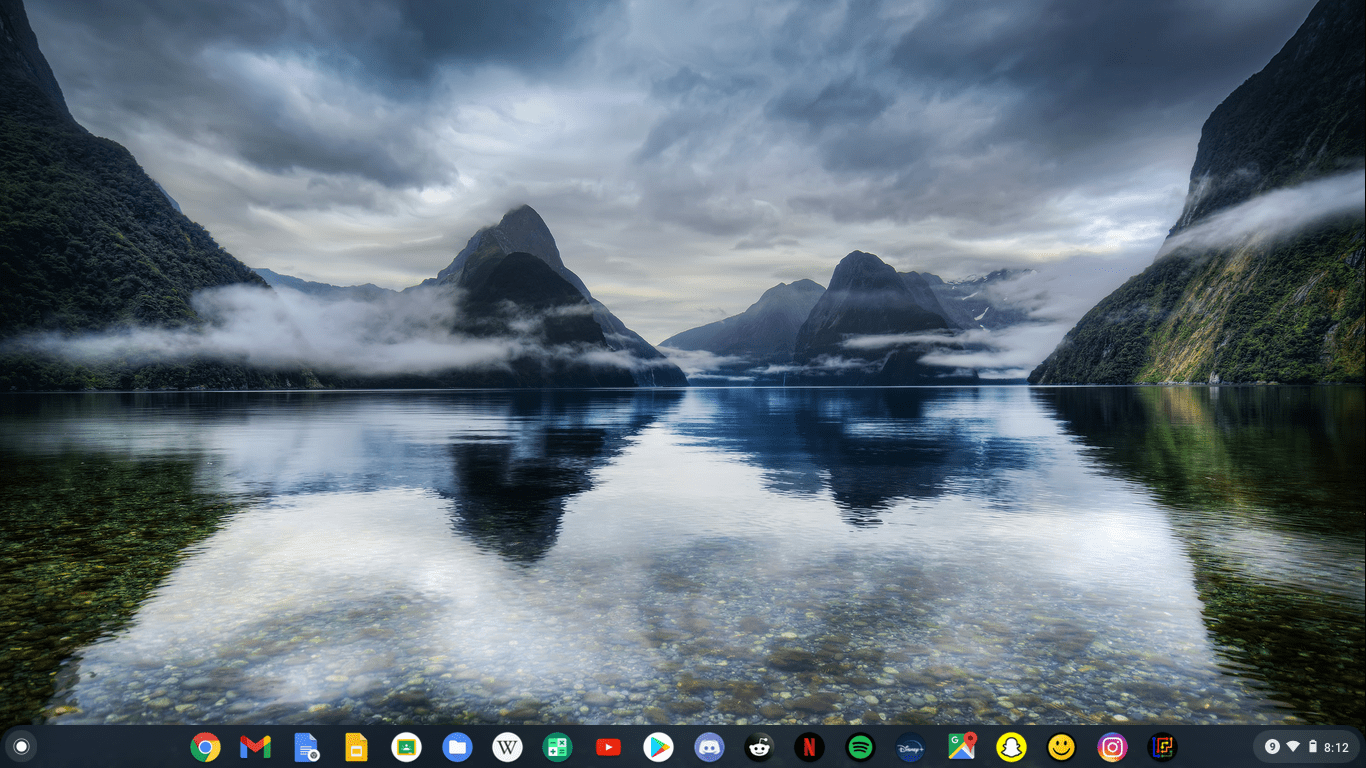Launch the Reddit app
1366x768 pixels.
(759, 747)
